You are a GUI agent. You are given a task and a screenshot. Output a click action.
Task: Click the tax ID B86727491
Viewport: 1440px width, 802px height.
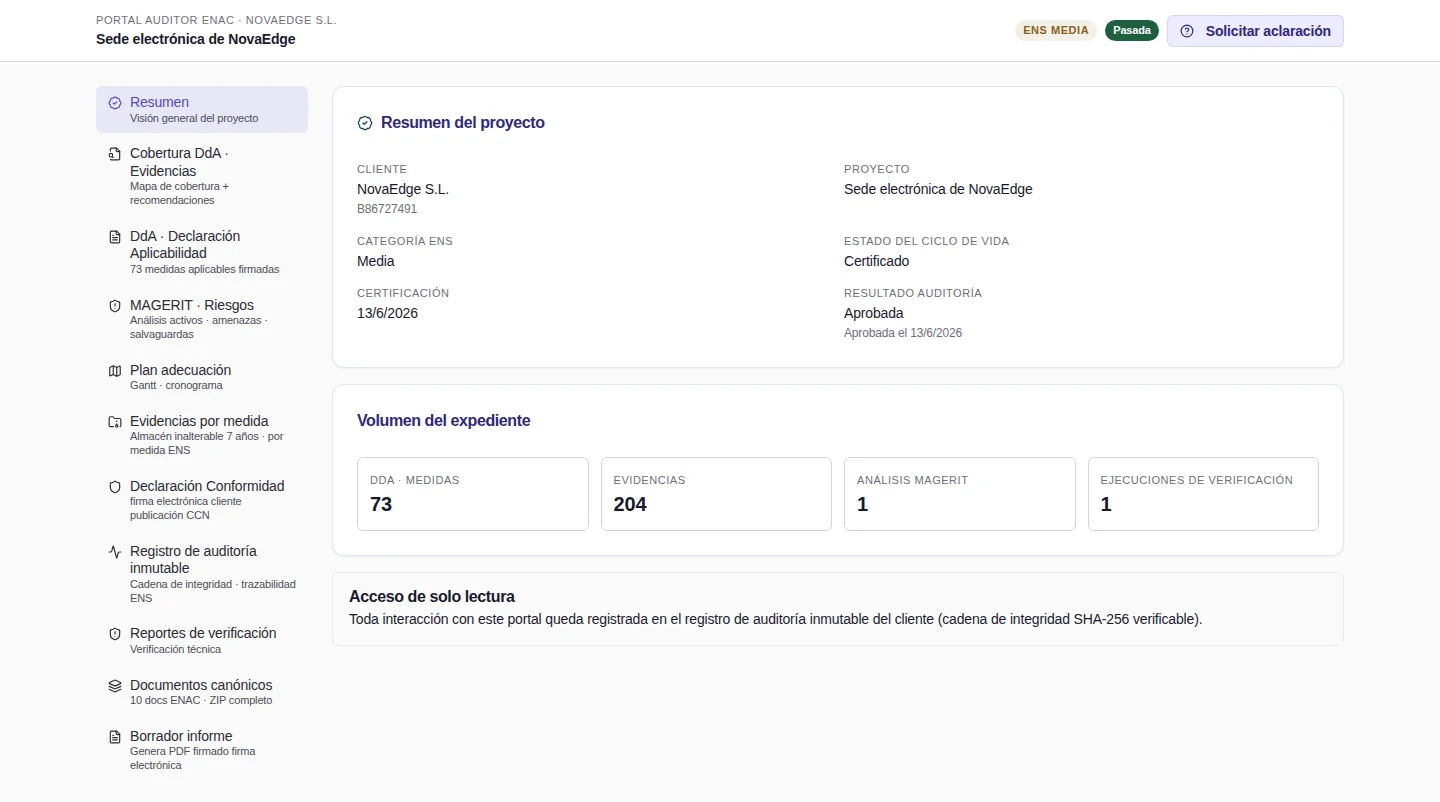point(387,209)
